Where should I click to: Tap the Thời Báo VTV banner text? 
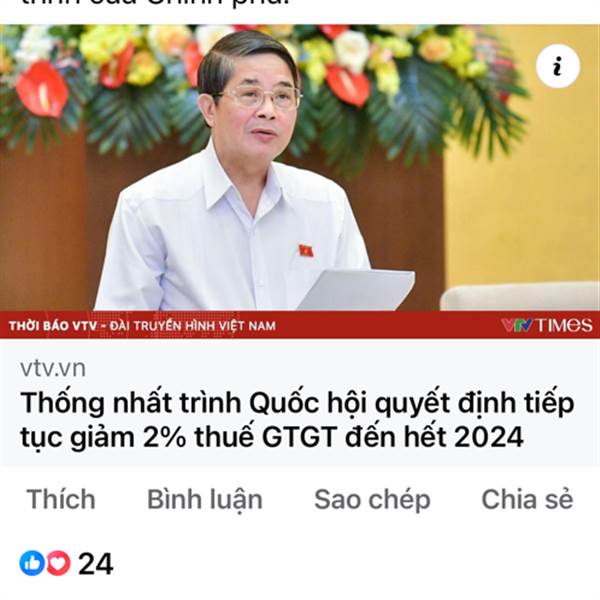pyautogui.click(x=142, y=326)
